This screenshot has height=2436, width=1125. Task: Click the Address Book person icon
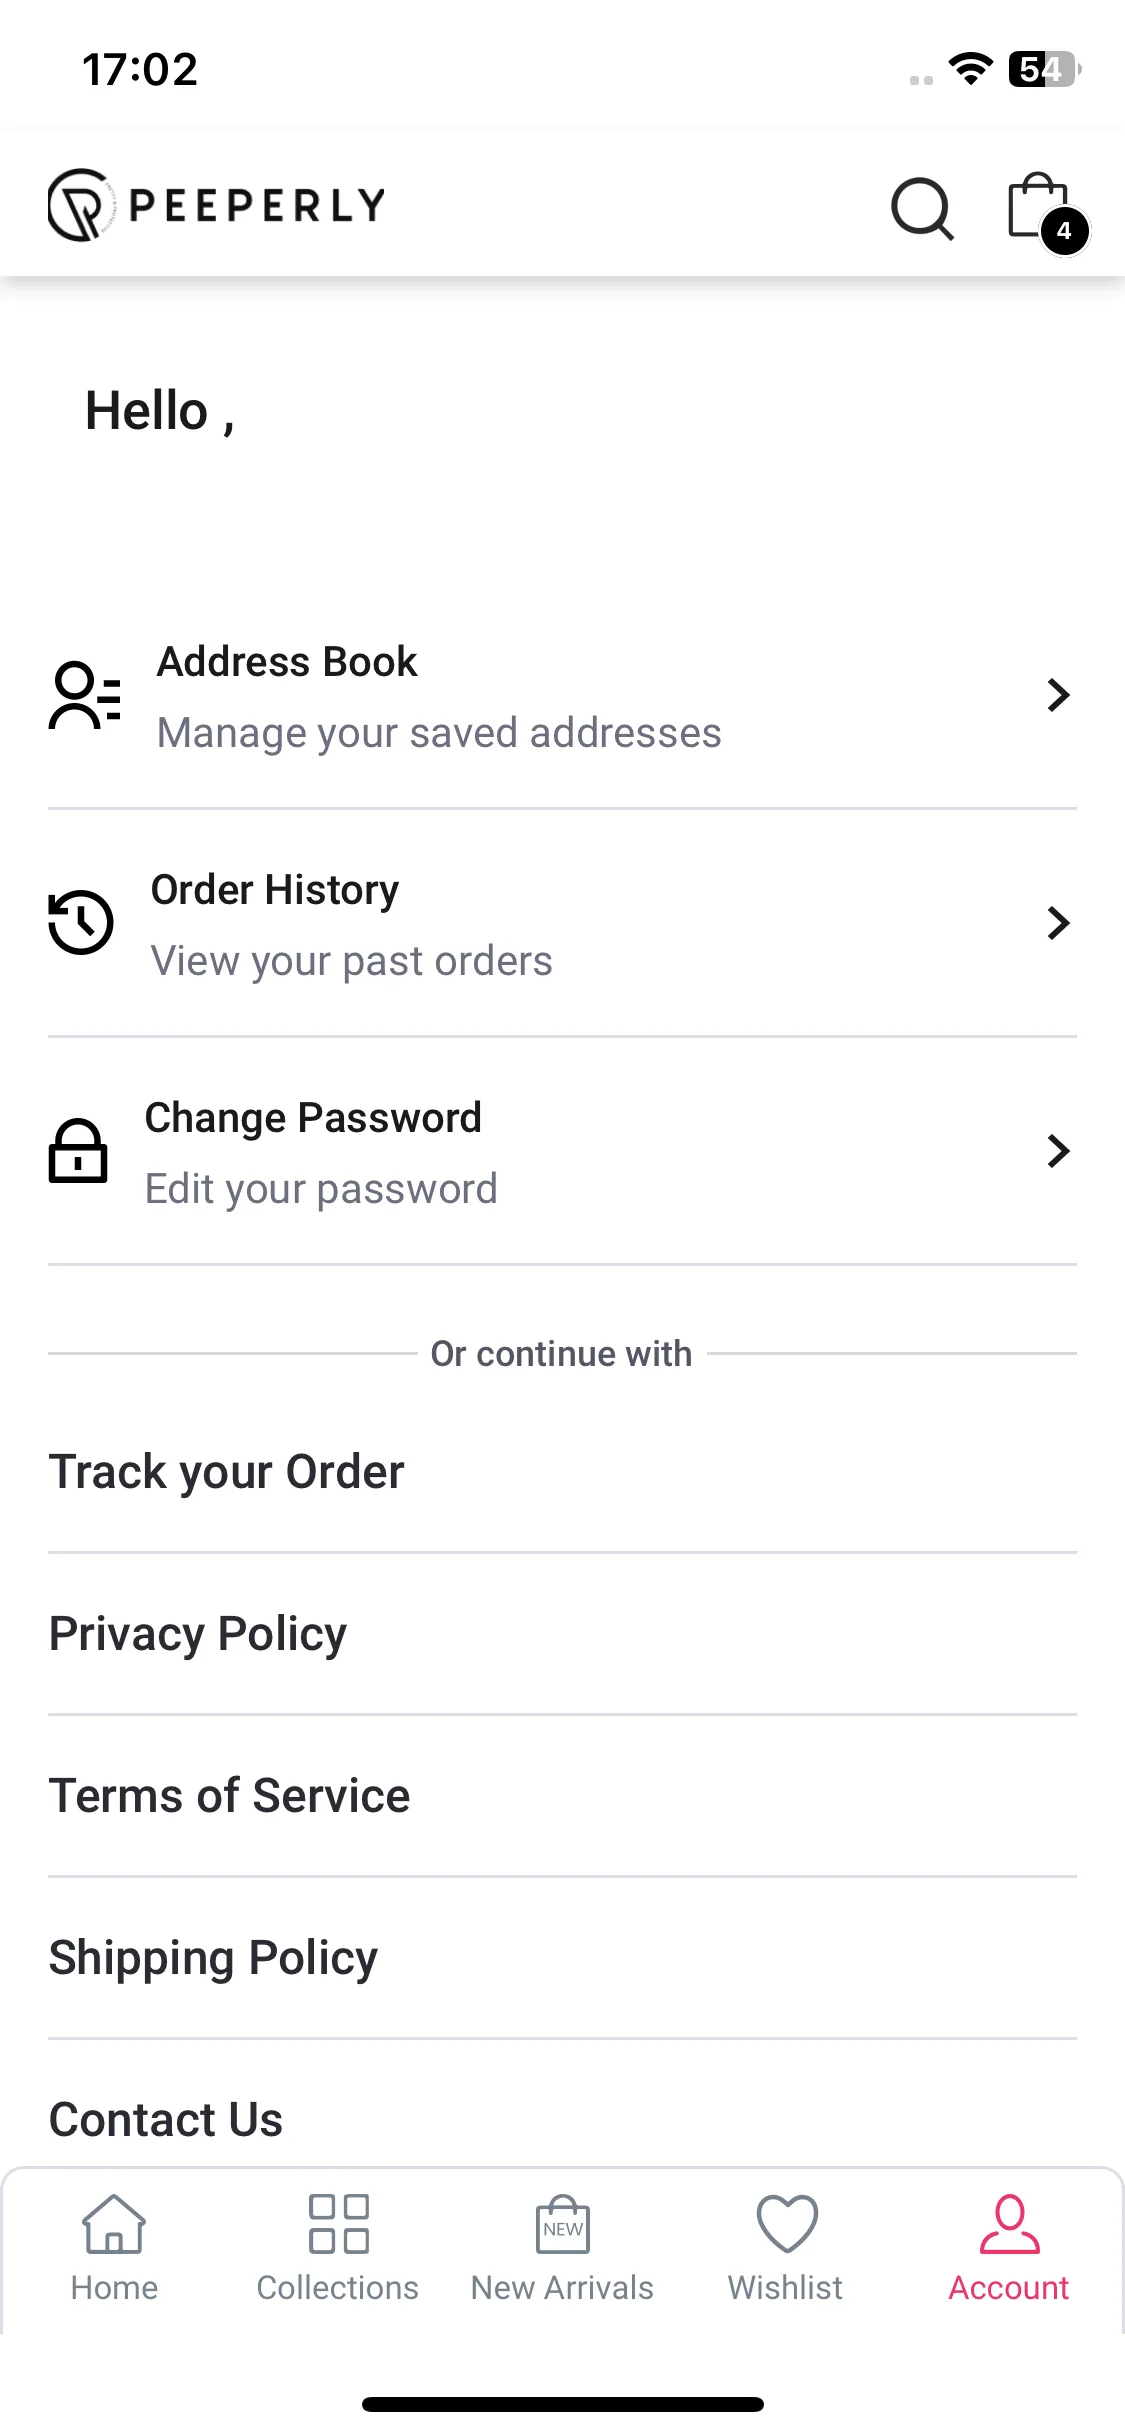pyautogui.click(x=85, y=695)
